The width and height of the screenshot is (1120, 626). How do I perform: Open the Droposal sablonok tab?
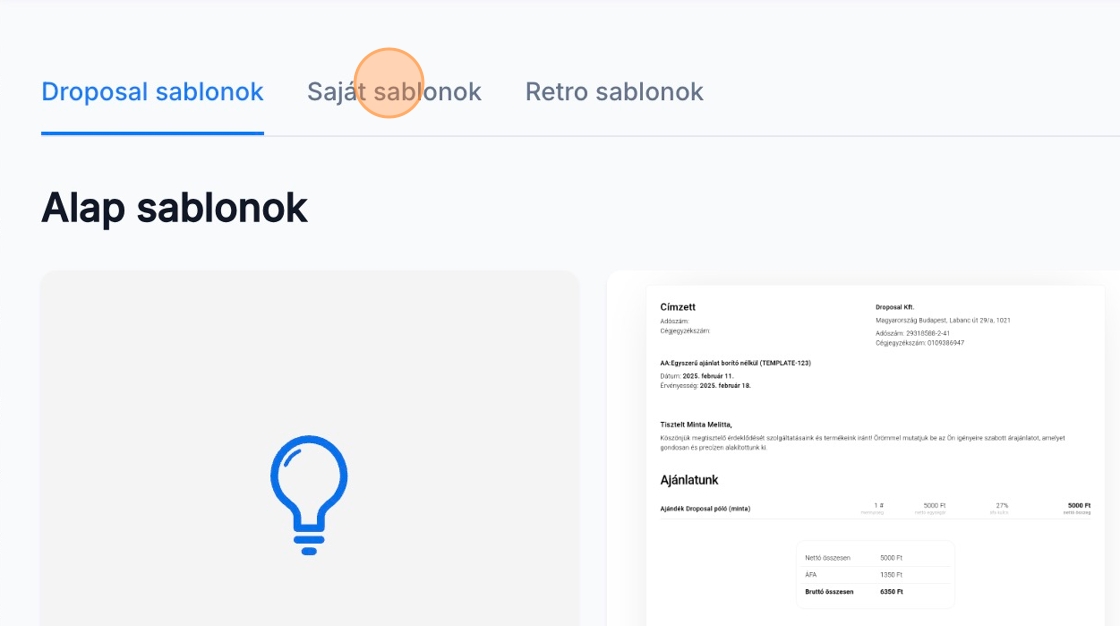(x=152, y=92)
